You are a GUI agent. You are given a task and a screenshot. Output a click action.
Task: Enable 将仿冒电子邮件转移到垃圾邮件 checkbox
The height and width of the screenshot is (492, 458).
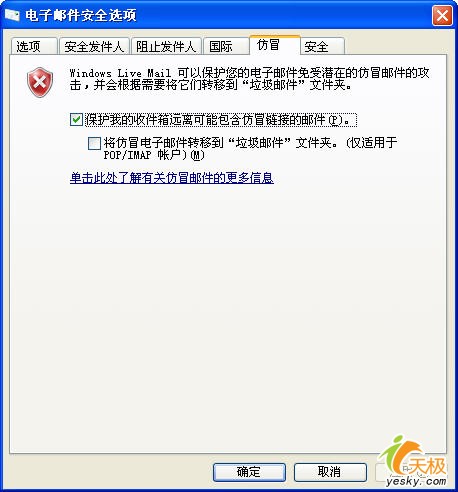94,143
